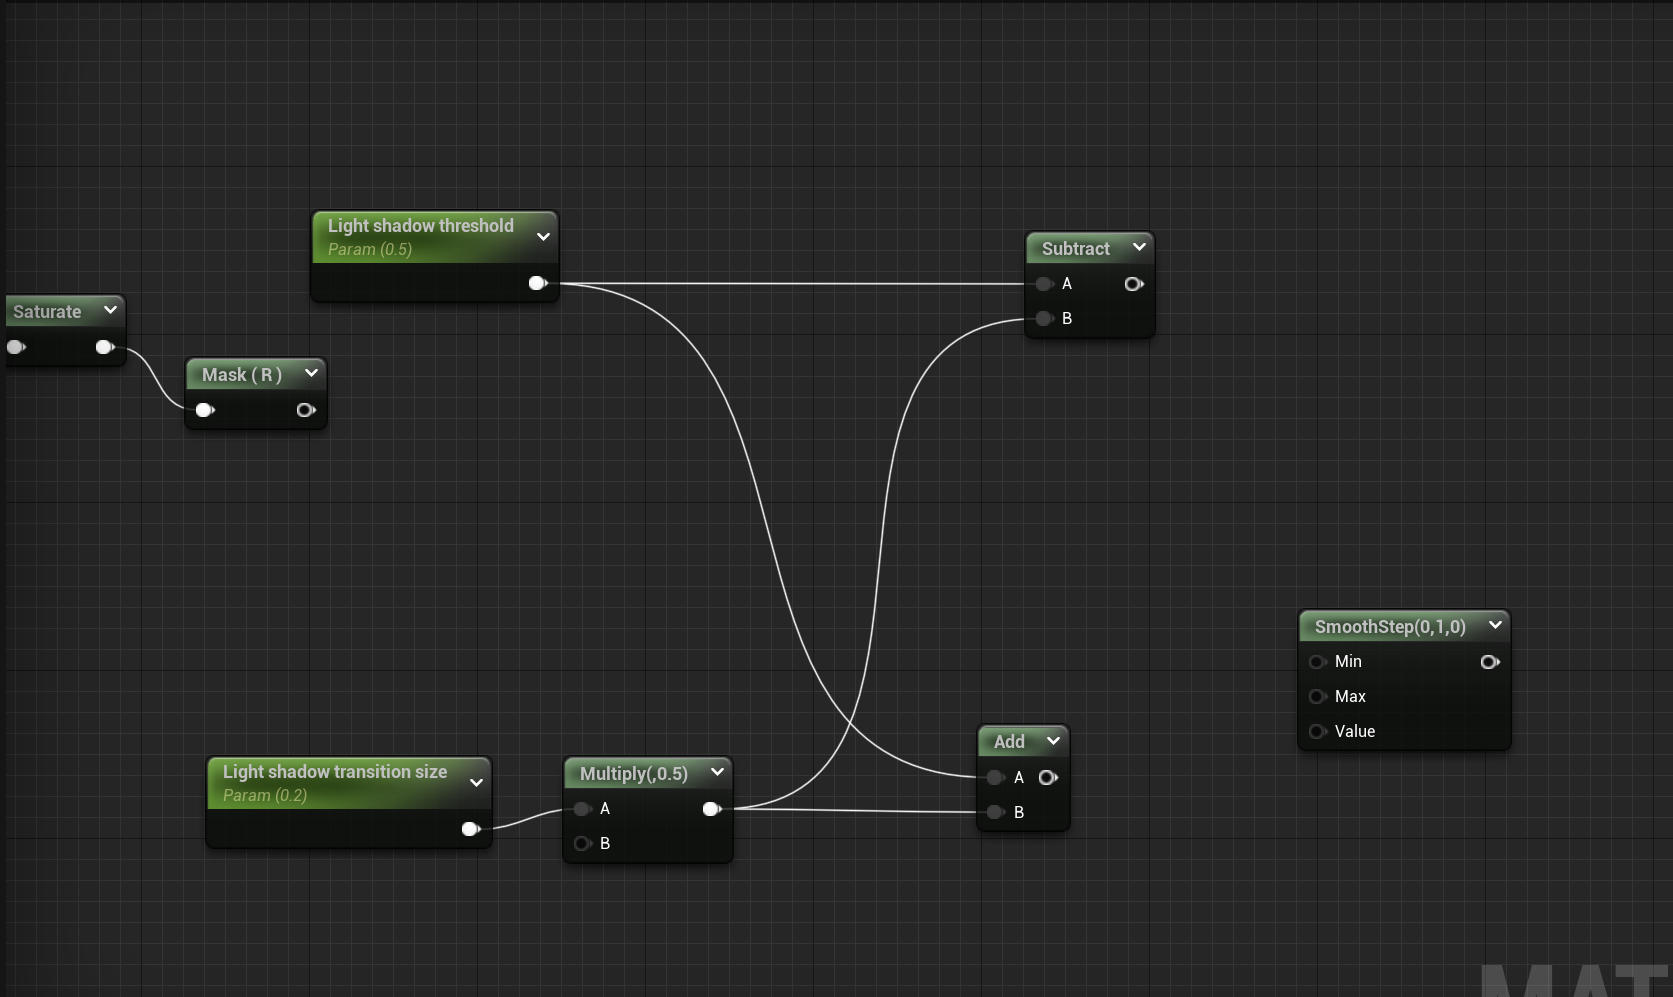Click the Add node A label
Image resolution: width=1673 pixels, height=997 pixels.
tap(1019, 777)
